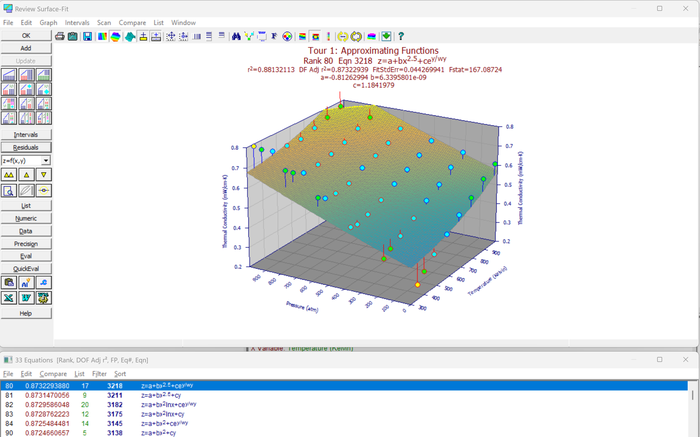Click the multicolored exclamation mark icon
Viewport: 700px width, 437px height.
(x=329, y=37)
